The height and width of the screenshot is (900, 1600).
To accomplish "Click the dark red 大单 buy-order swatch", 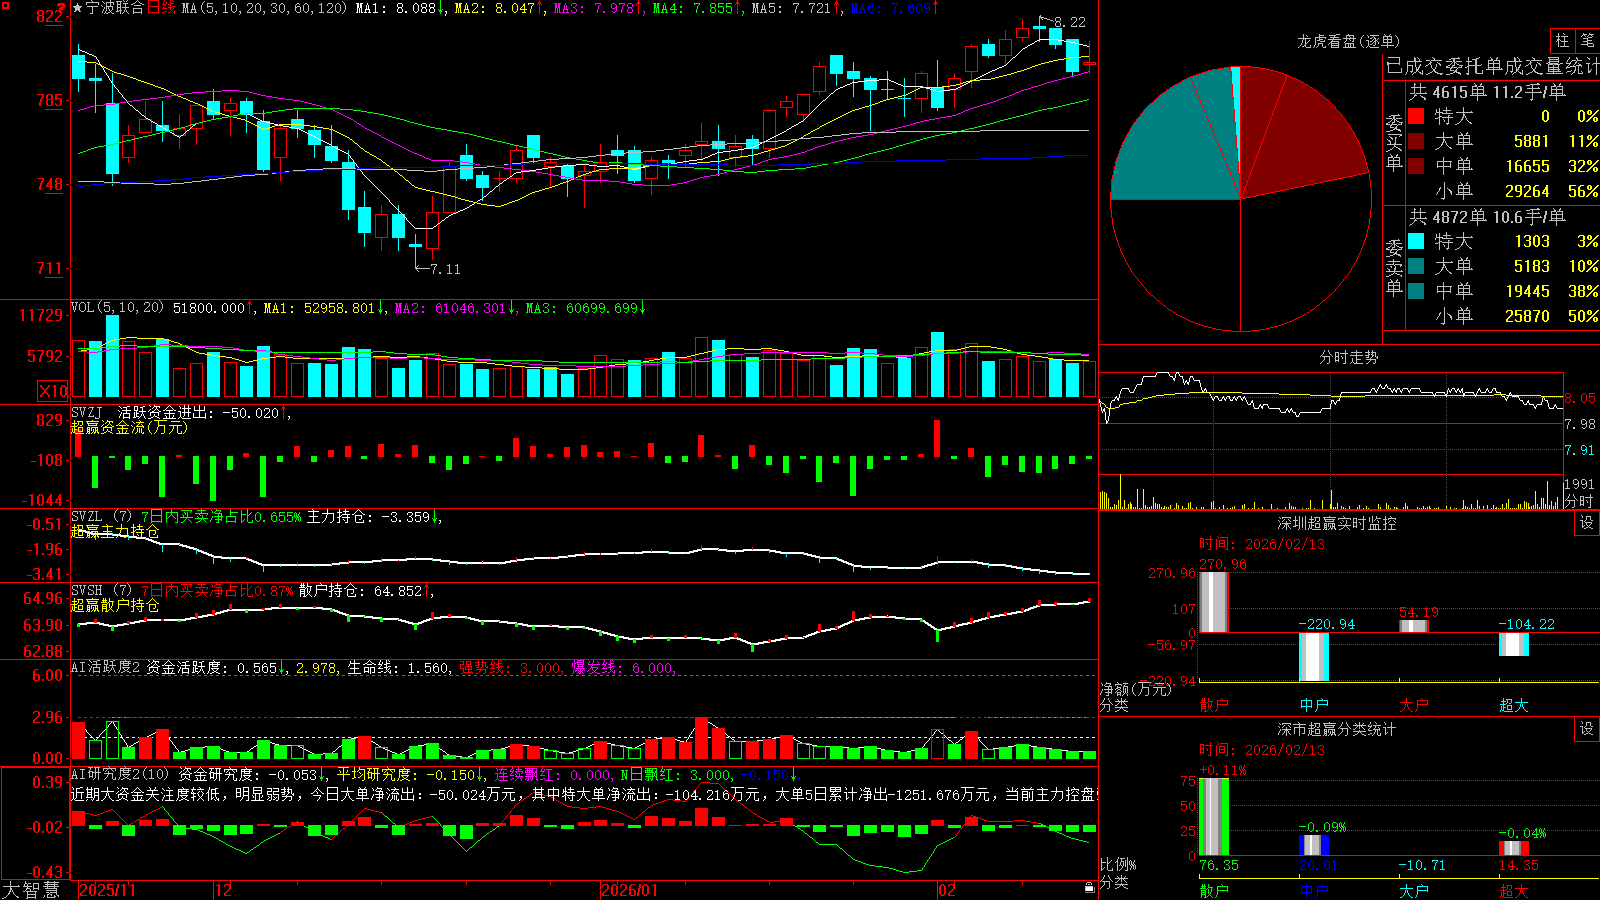I will pos(1416,141).
